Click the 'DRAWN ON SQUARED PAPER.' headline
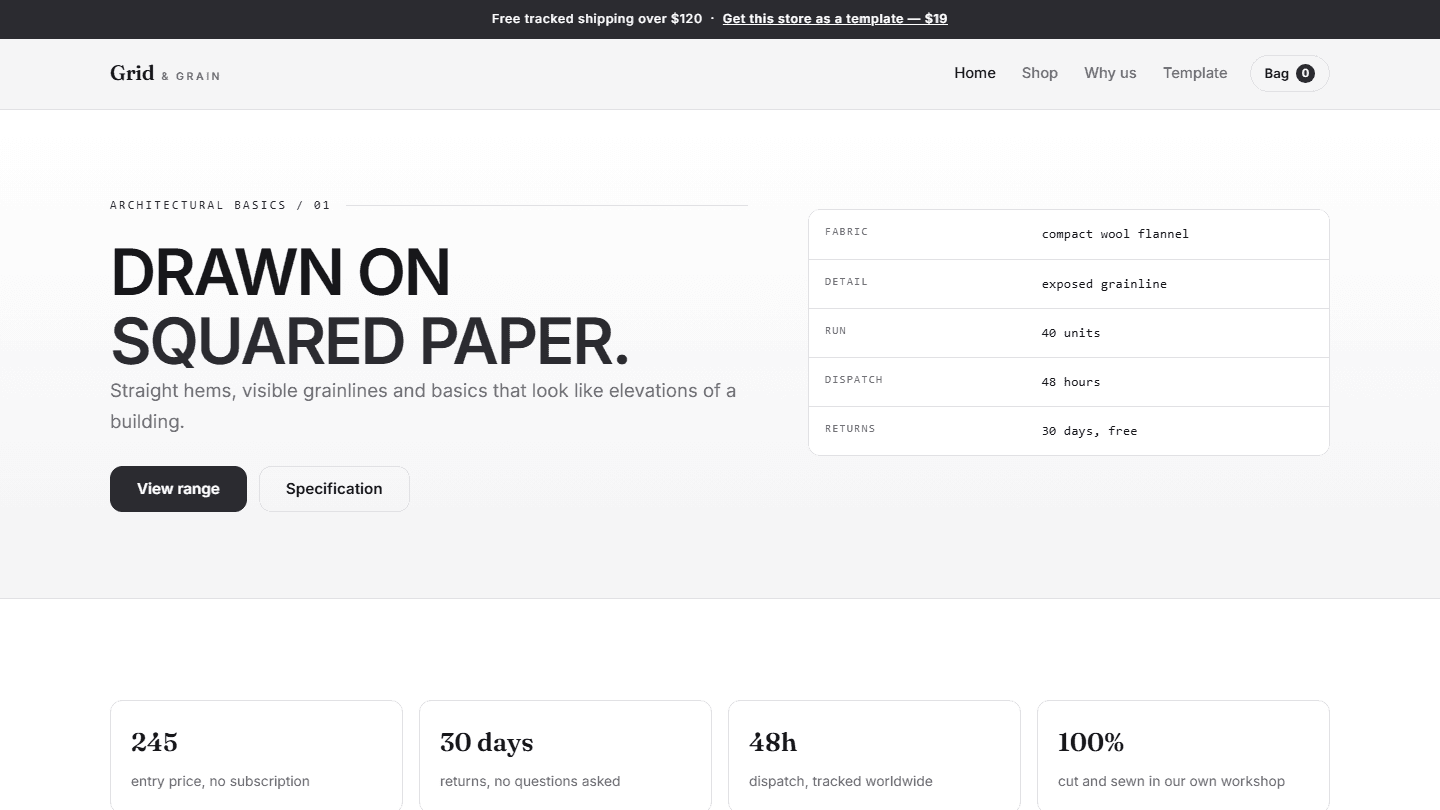 pyautogui.click(x=370, y=306)
